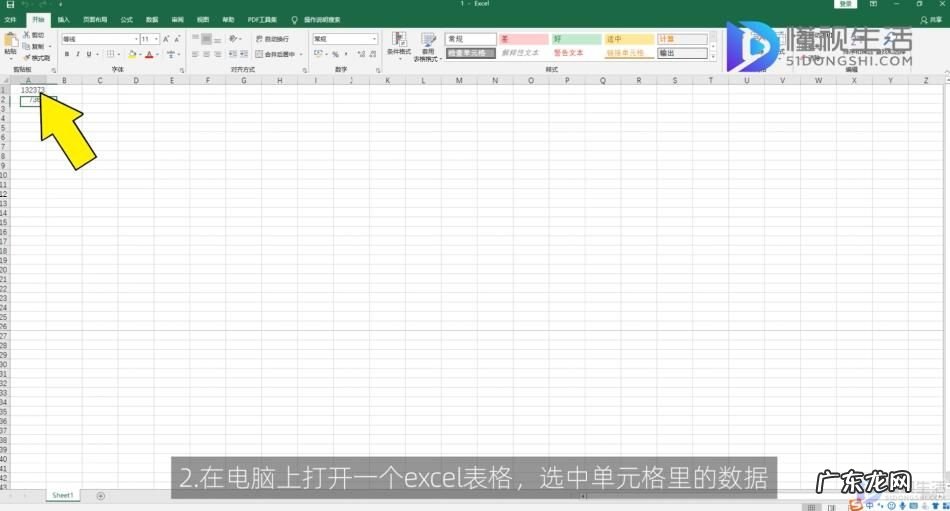The height and width of the screenshot is (511, 950).
Task: Apply the green 好 (Good) cell style
Action: (x=576, y=39)
